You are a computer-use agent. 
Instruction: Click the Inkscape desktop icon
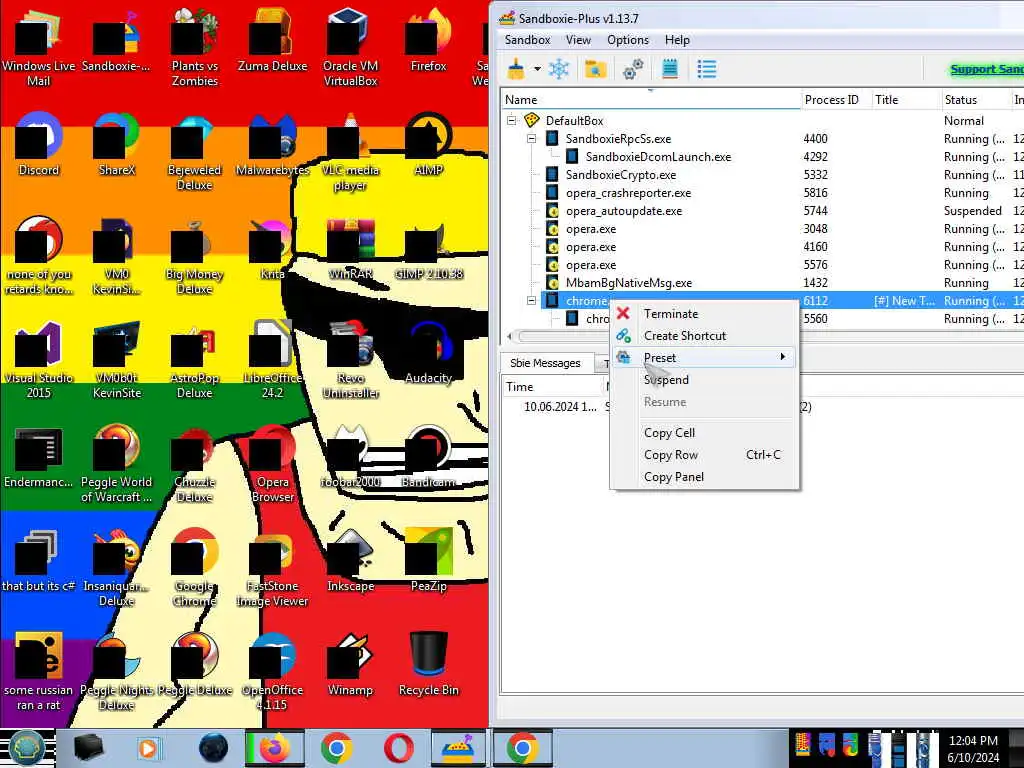pyautogui.click(x=351, y=560)
